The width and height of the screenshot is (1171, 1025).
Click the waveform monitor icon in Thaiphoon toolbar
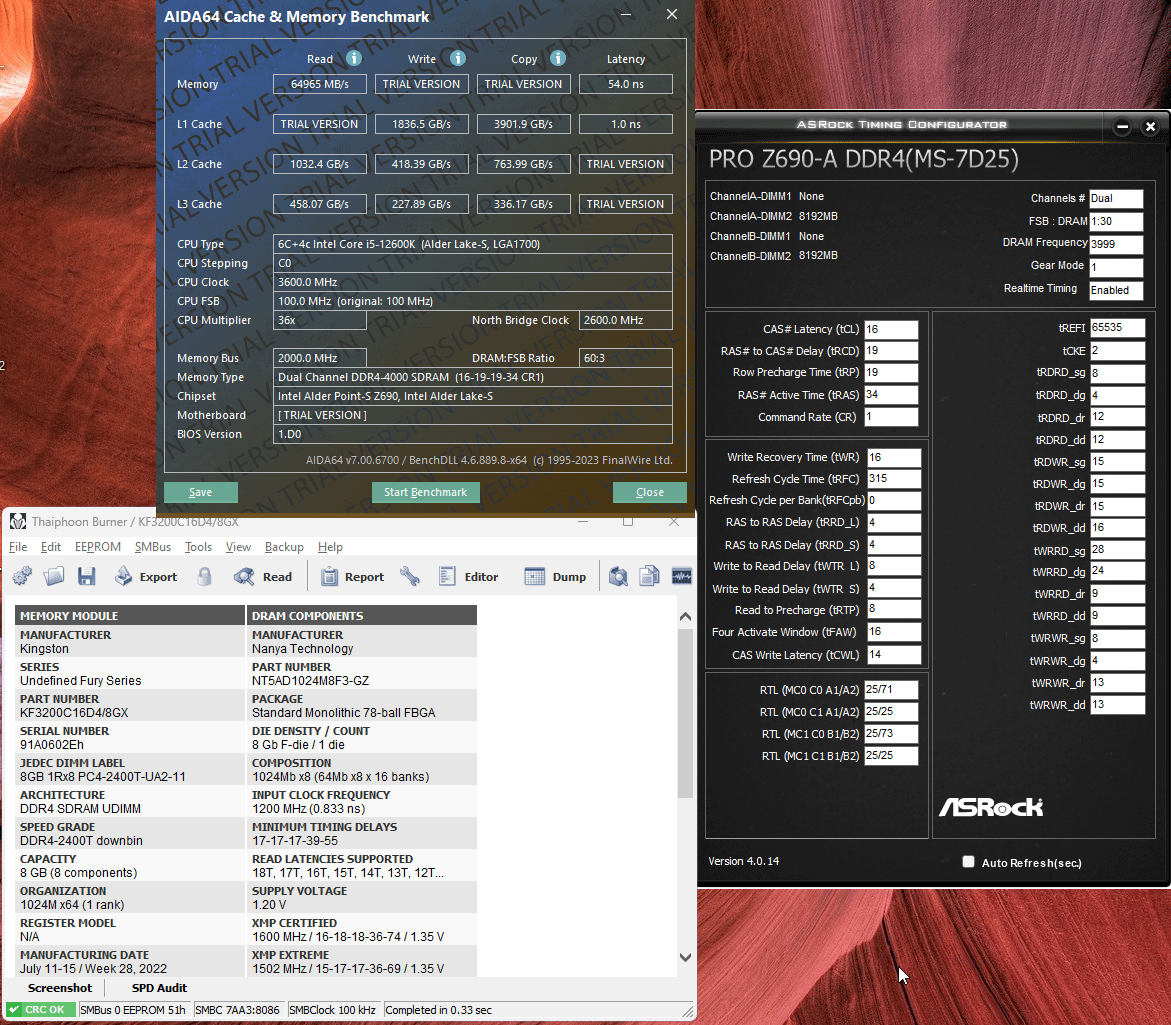682,576
